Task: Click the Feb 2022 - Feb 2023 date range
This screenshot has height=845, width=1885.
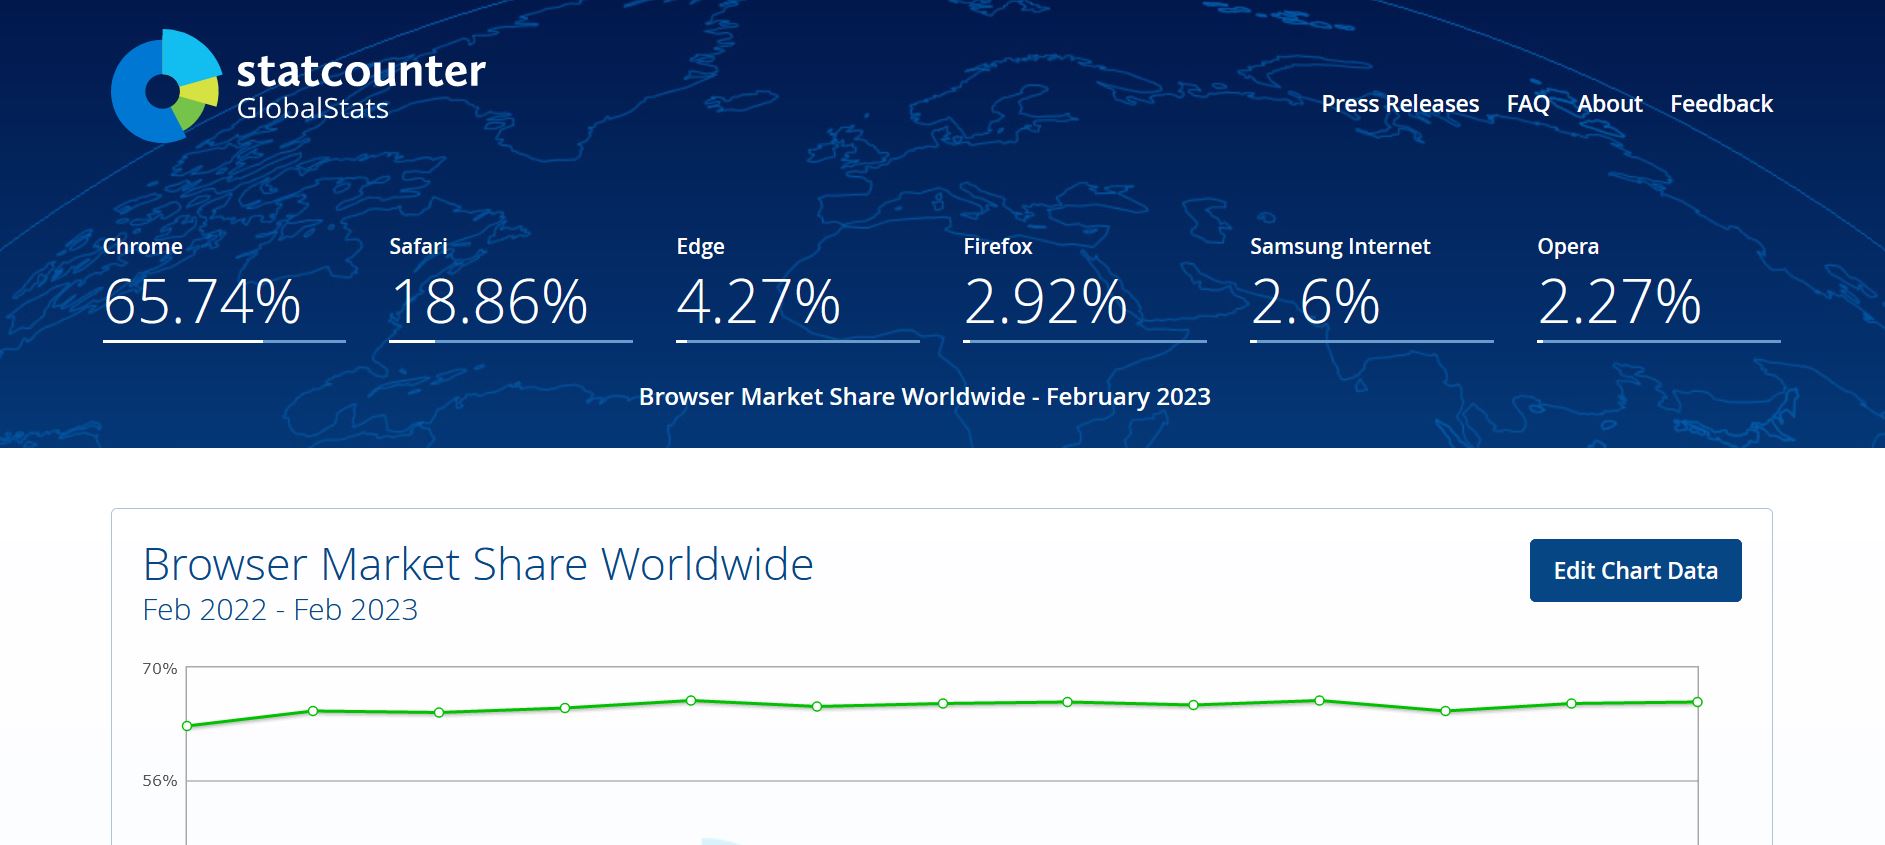Action: click(280, 610)
